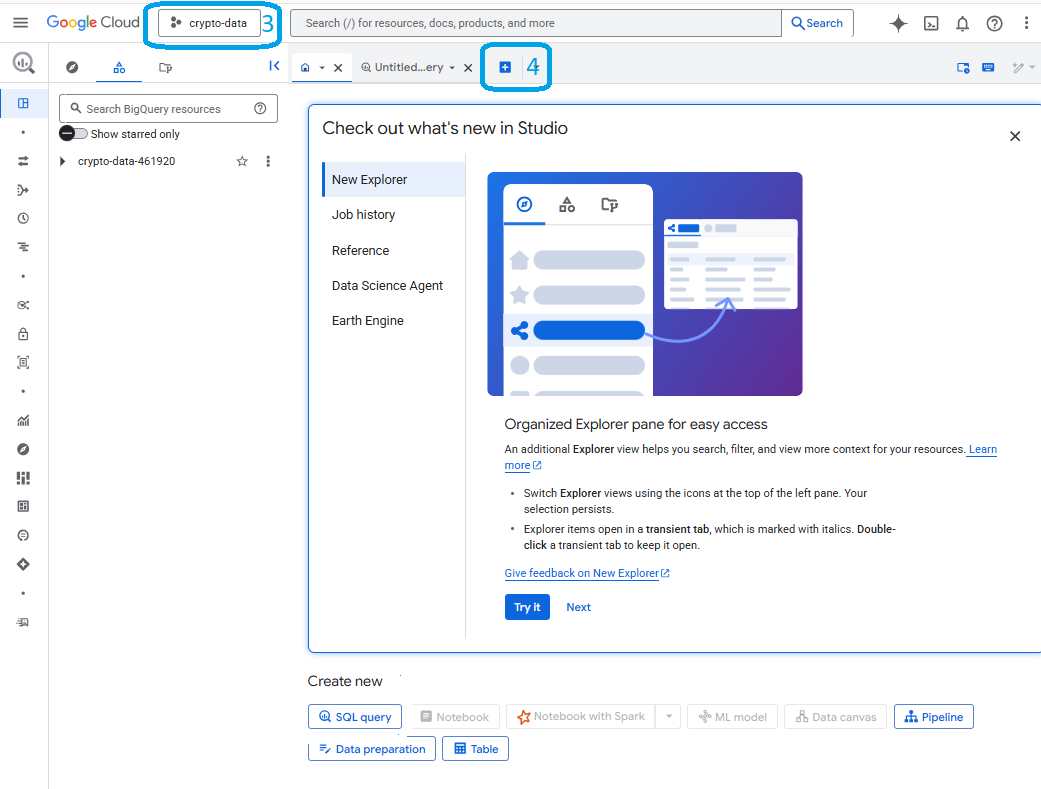Open more options for crypto-data-461920
Screen dimensions: 1041x789
tap(268, 161)
